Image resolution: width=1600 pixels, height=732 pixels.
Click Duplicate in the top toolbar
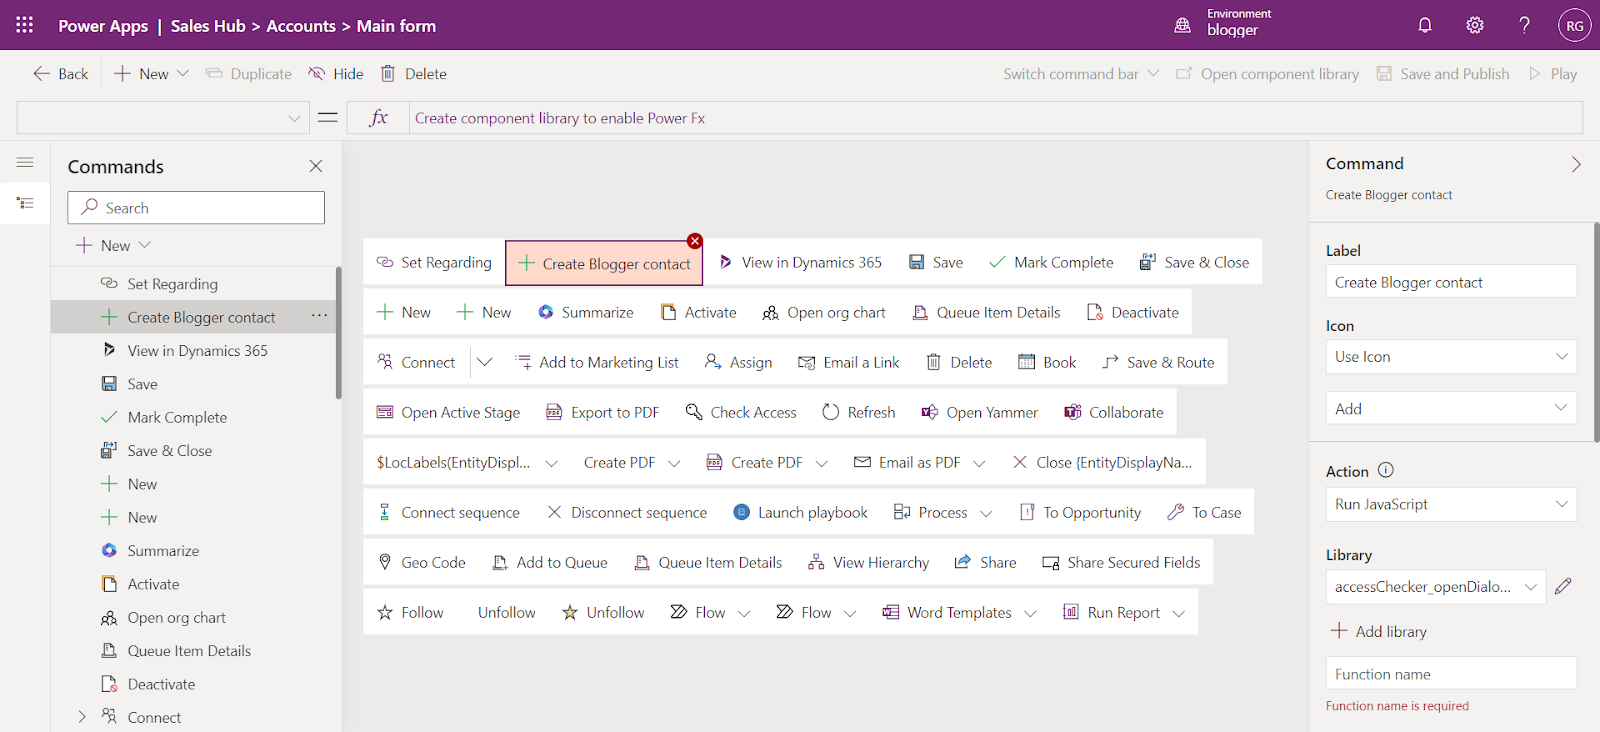249,74
